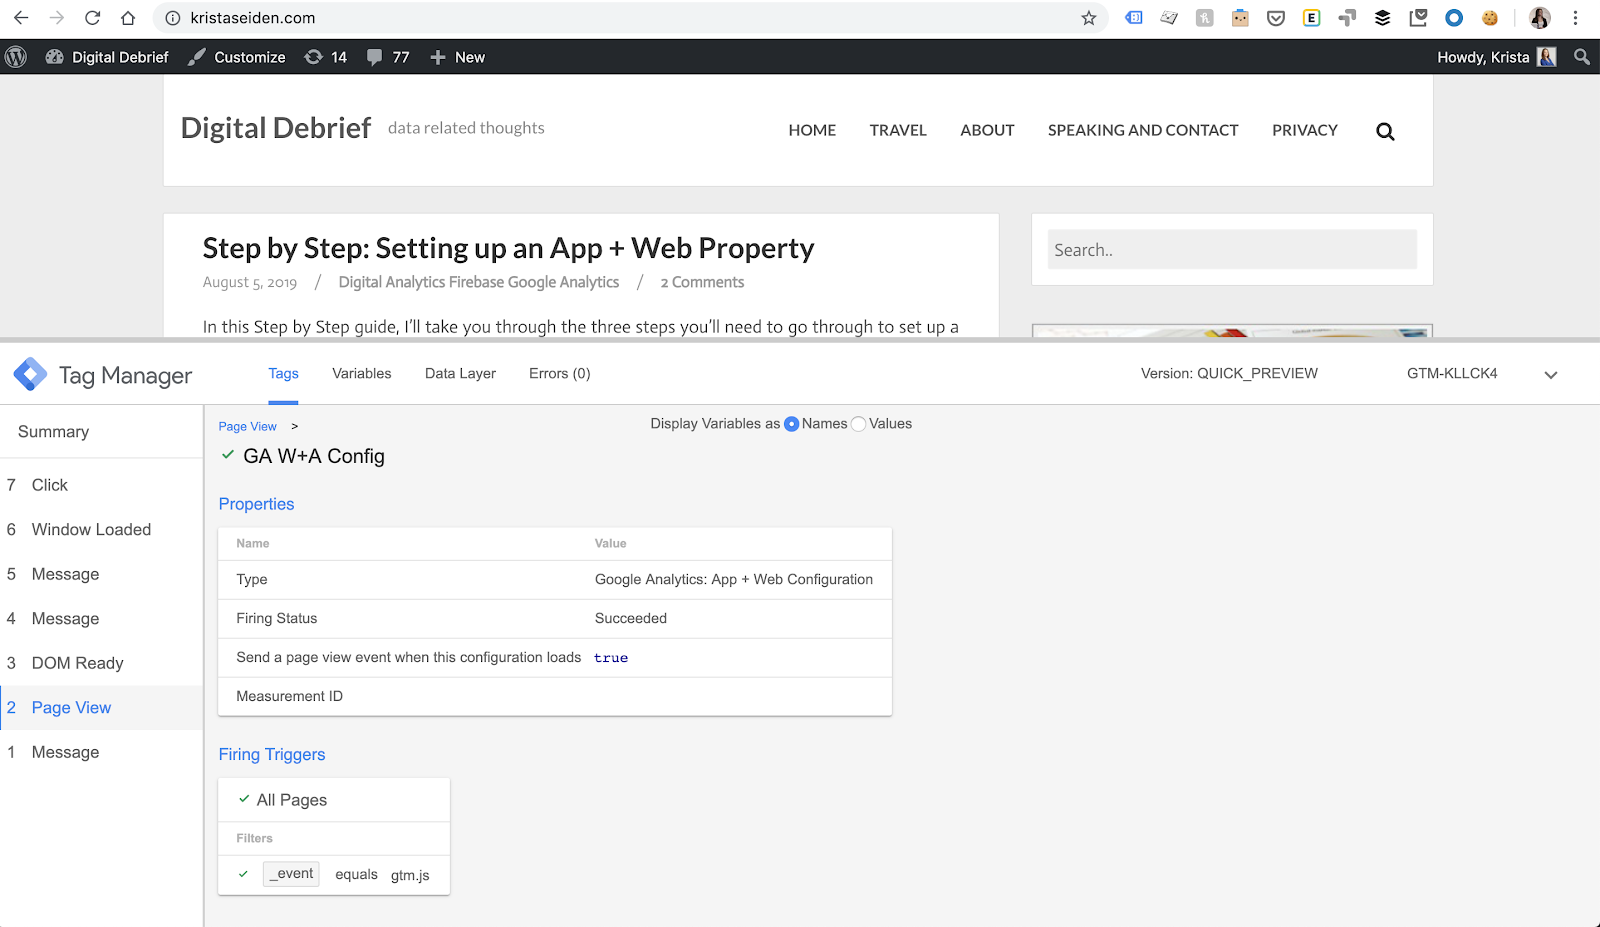Viewport: 1600px width, 927px height.
Task: Click the Tag Manager logo
Action: [x=30, y=375]
